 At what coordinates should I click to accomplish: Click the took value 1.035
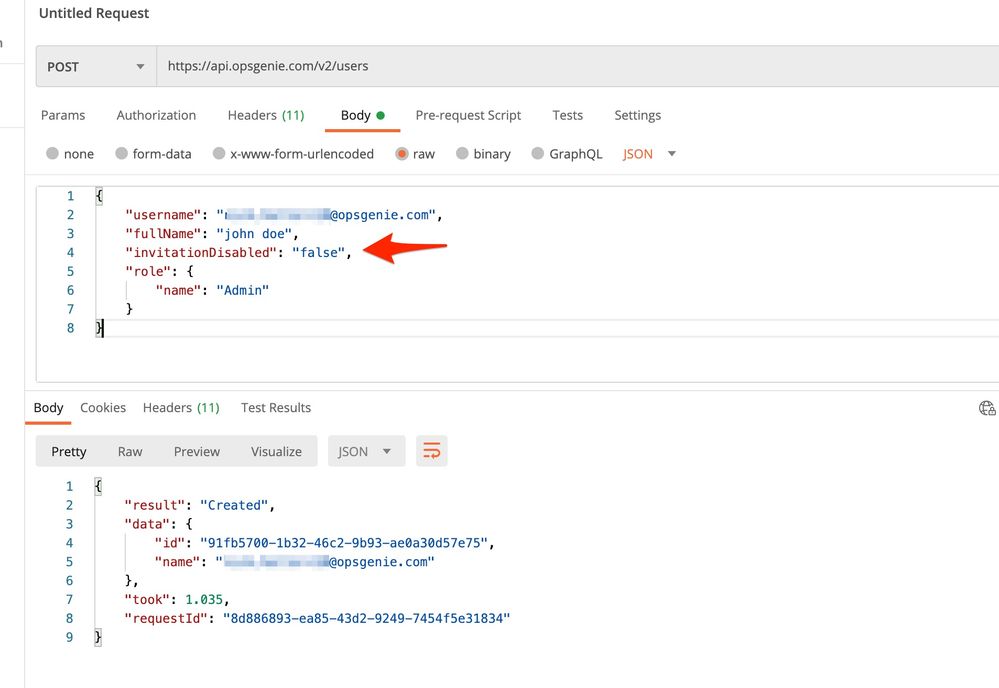coord(204,599)
